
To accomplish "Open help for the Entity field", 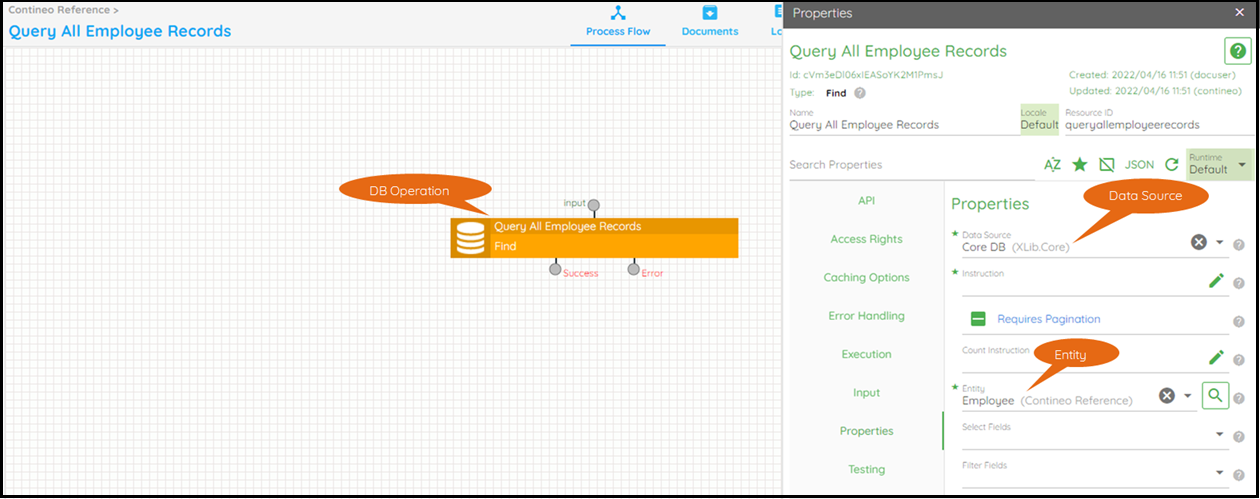I will coord(1239,399).
